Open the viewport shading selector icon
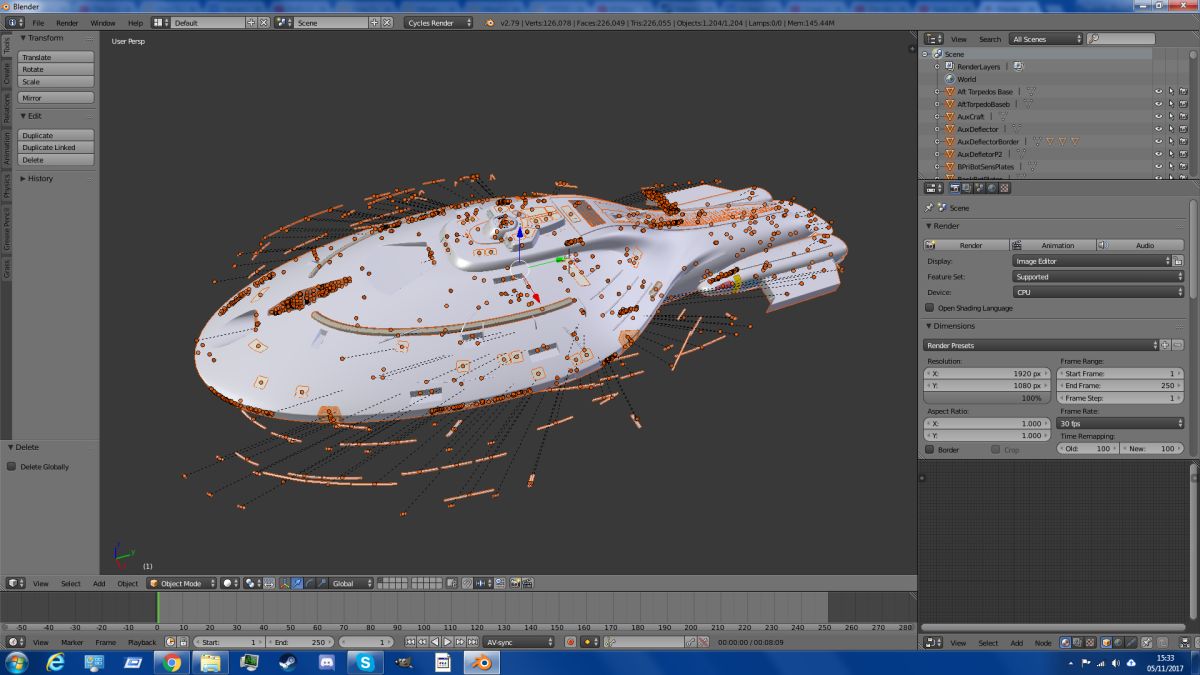 pyautogui.click(x=231, y=583)
